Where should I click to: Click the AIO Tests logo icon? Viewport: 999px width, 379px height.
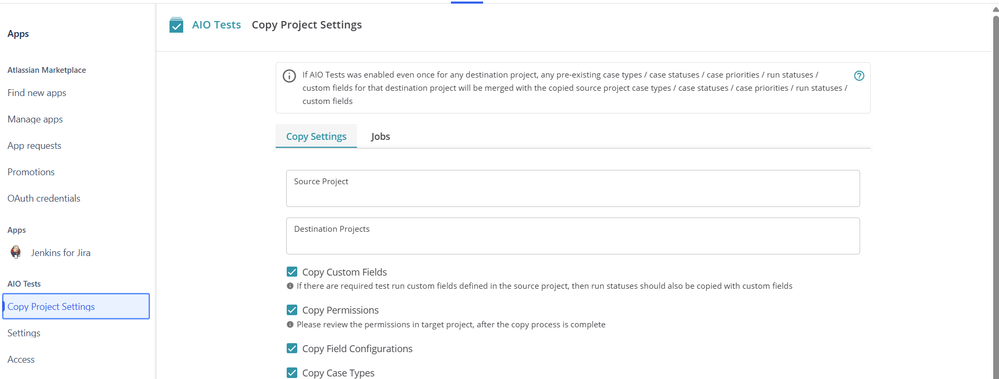click(x=176, y=25)
